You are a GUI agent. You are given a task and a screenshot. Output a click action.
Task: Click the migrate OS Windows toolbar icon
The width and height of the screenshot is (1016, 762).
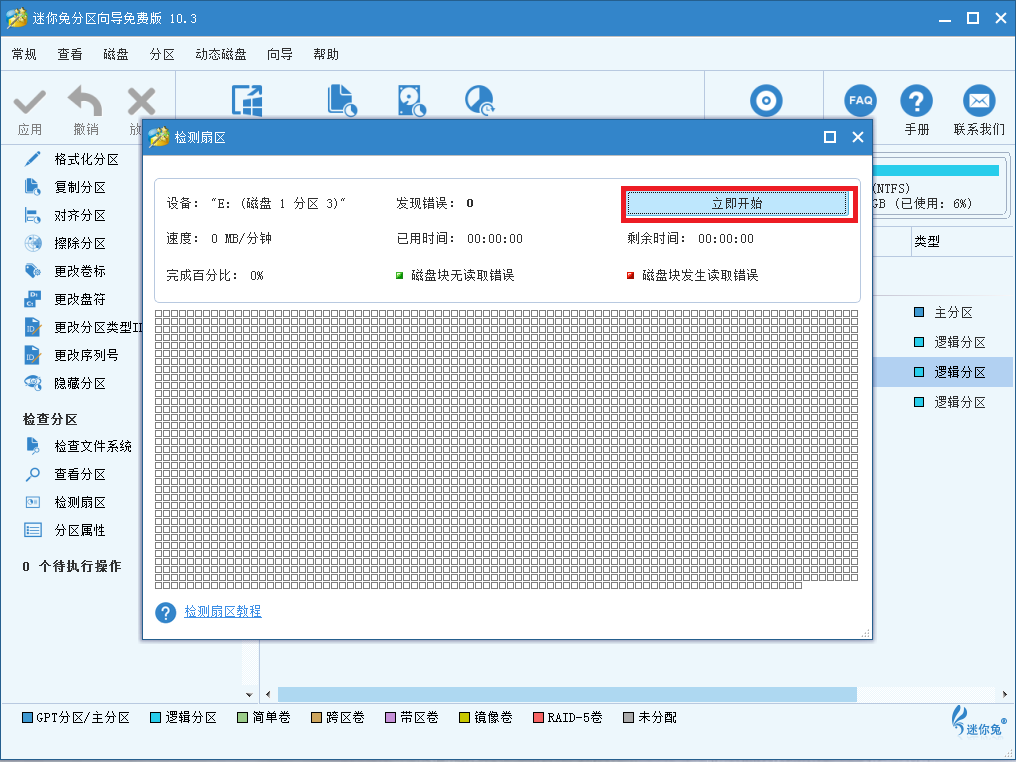coord(247,101)
